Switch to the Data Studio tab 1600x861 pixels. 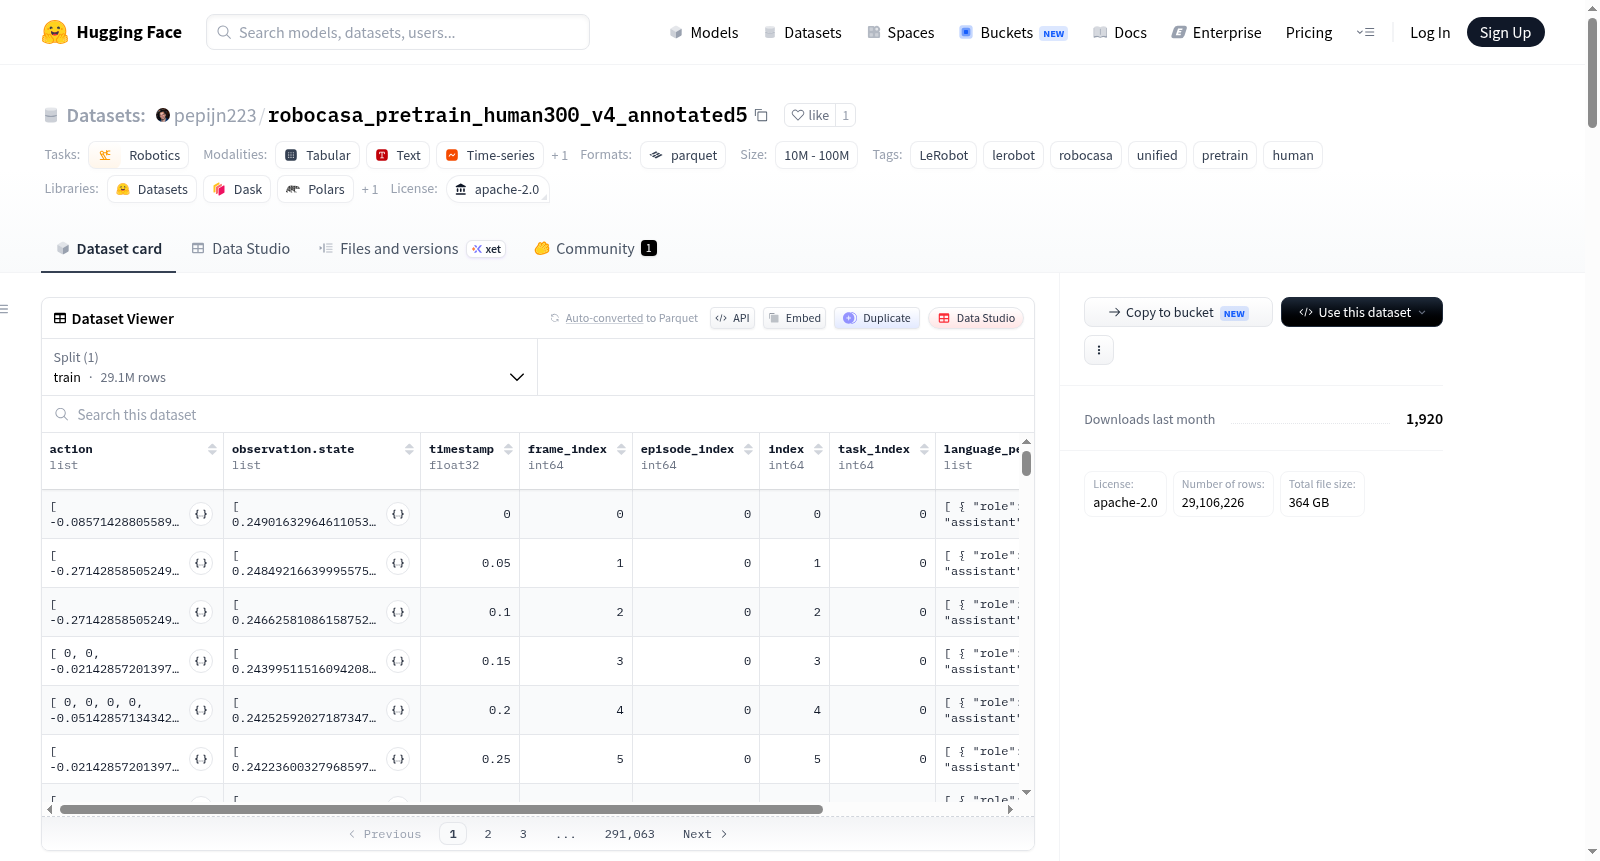tap(241, 248)
